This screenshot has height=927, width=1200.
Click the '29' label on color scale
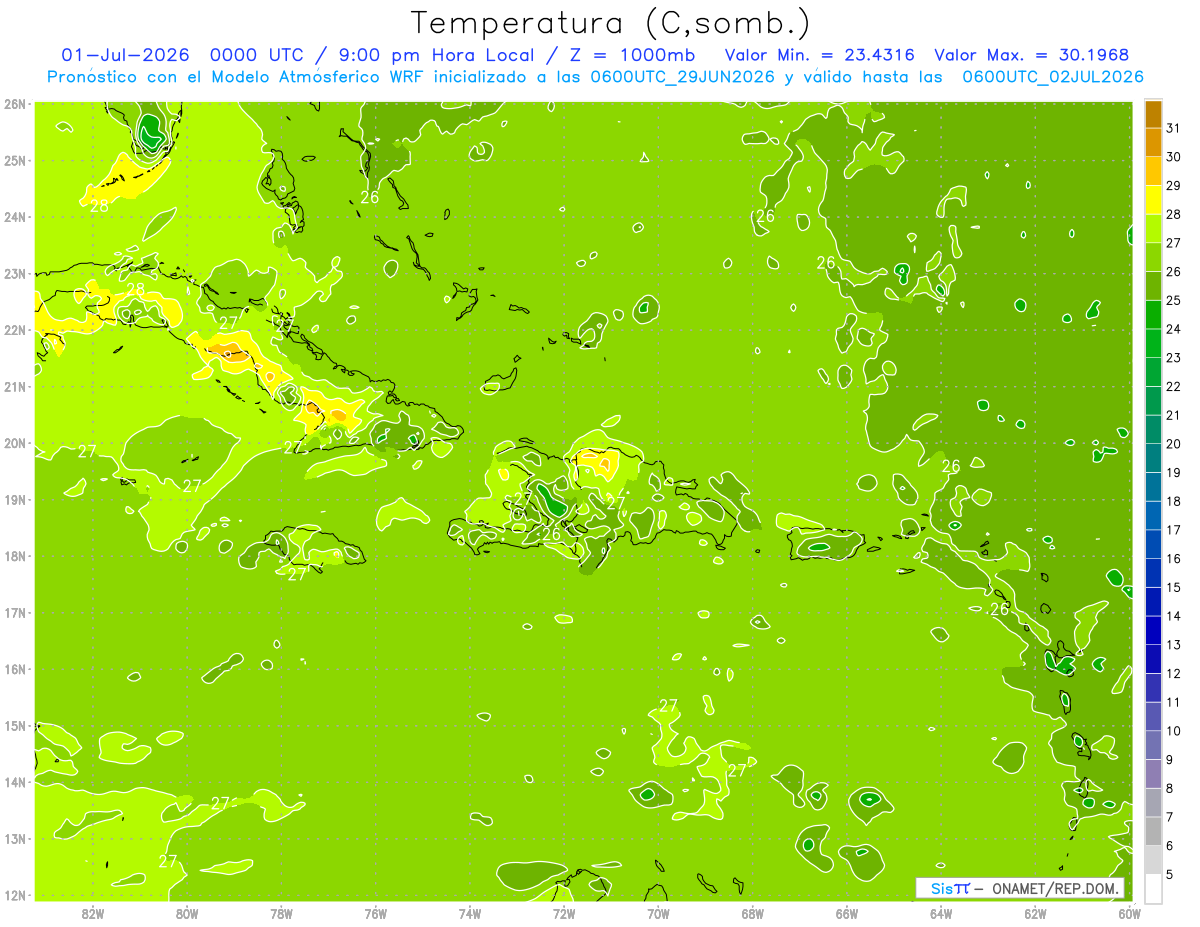1174,186
